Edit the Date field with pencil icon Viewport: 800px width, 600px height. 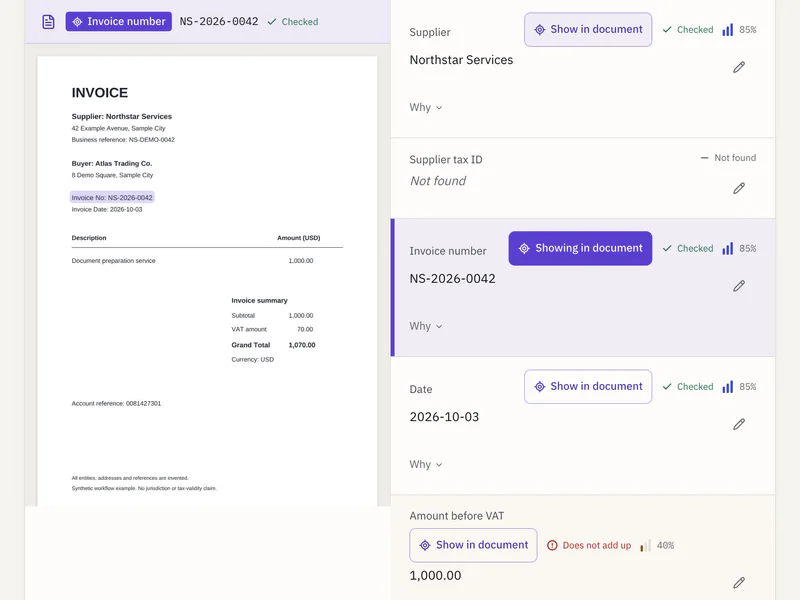pos(739,424)
